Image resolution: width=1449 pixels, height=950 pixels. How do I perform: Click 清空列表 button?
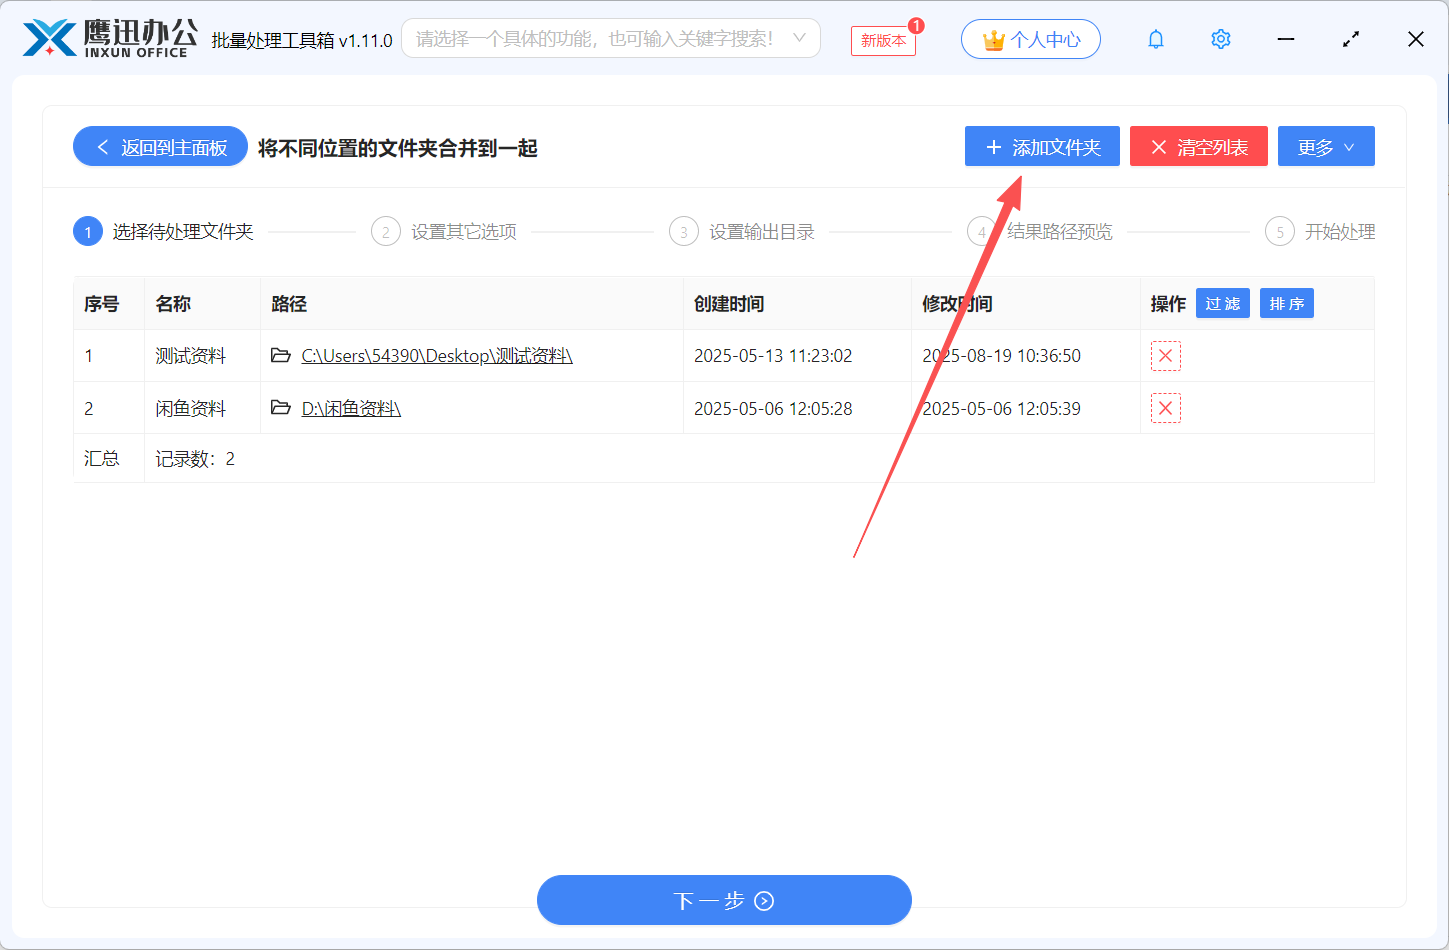tap(1199, 147)
